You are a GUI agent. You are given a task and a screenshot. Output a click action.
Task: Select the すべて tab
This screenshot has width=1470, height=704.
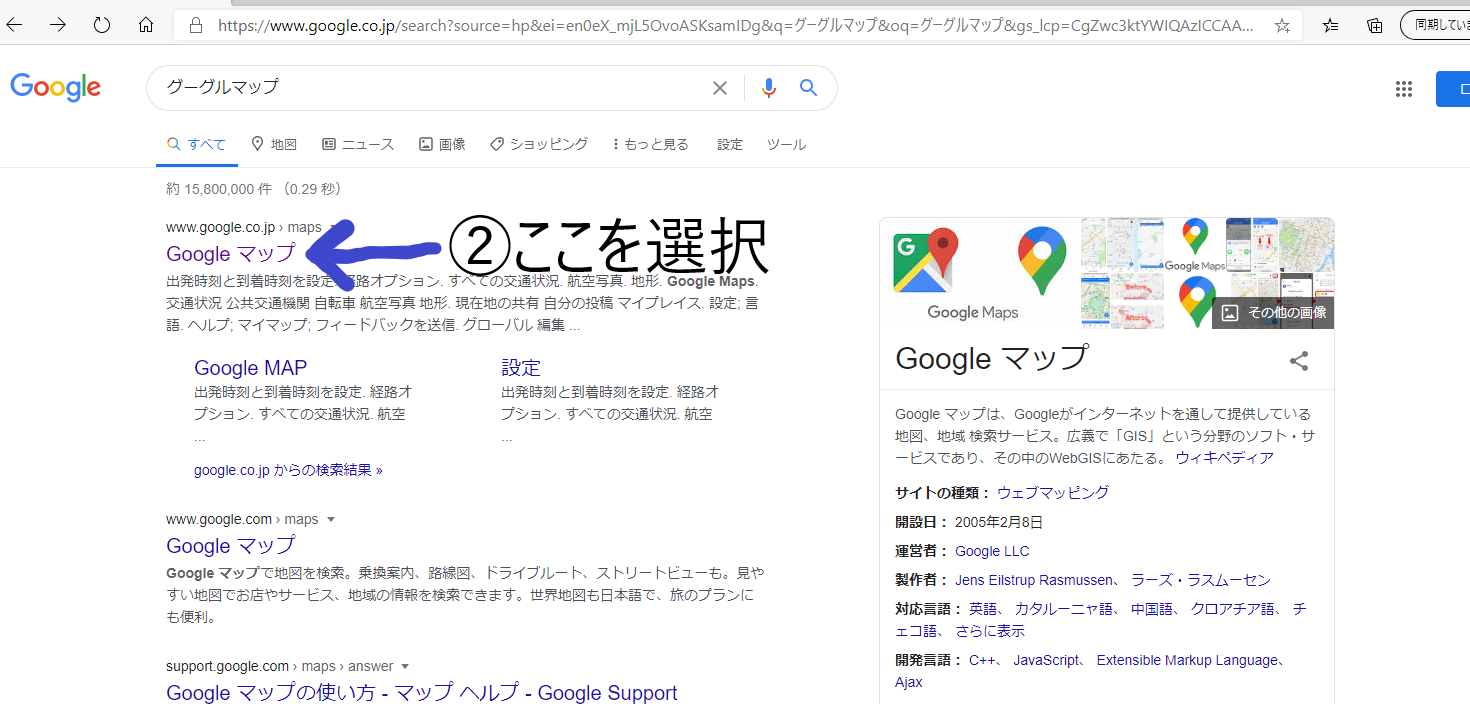point(197,145)
